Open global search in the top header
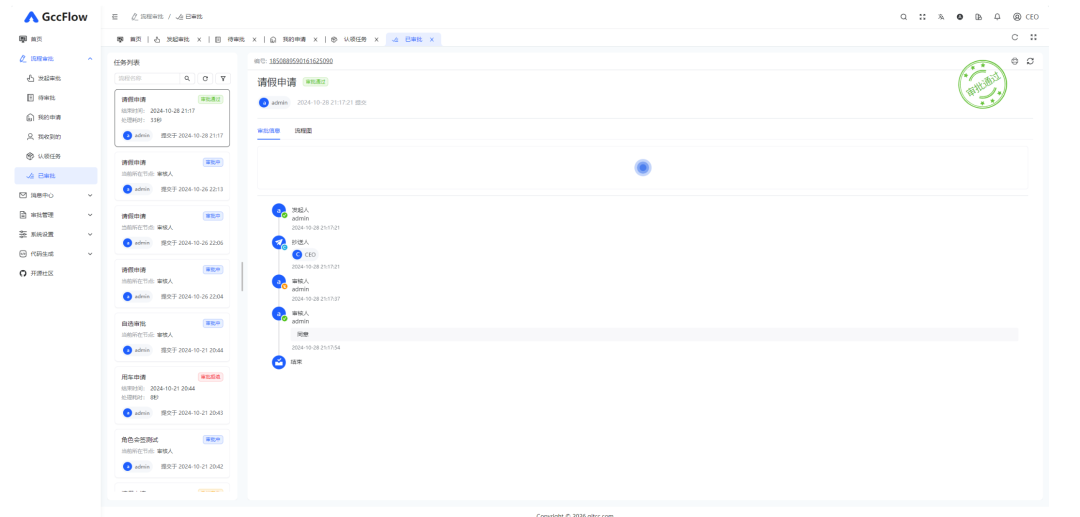Screen dimensions: 1080x517 click(904, 17)
